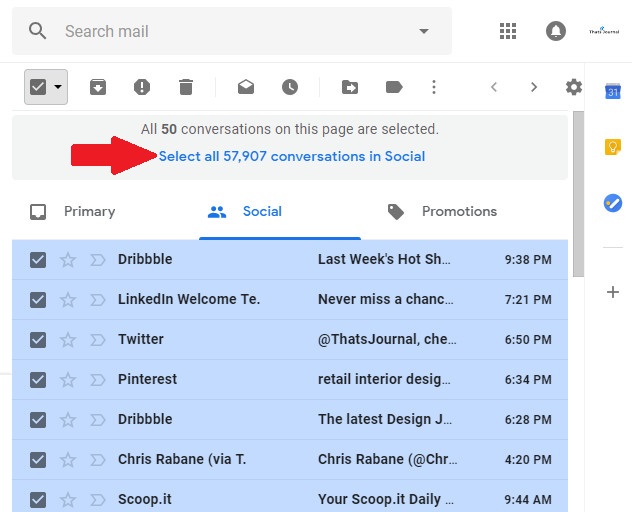
Task: Uncheck the Dribbble 9:38 PM email
Action: (38, 260)
